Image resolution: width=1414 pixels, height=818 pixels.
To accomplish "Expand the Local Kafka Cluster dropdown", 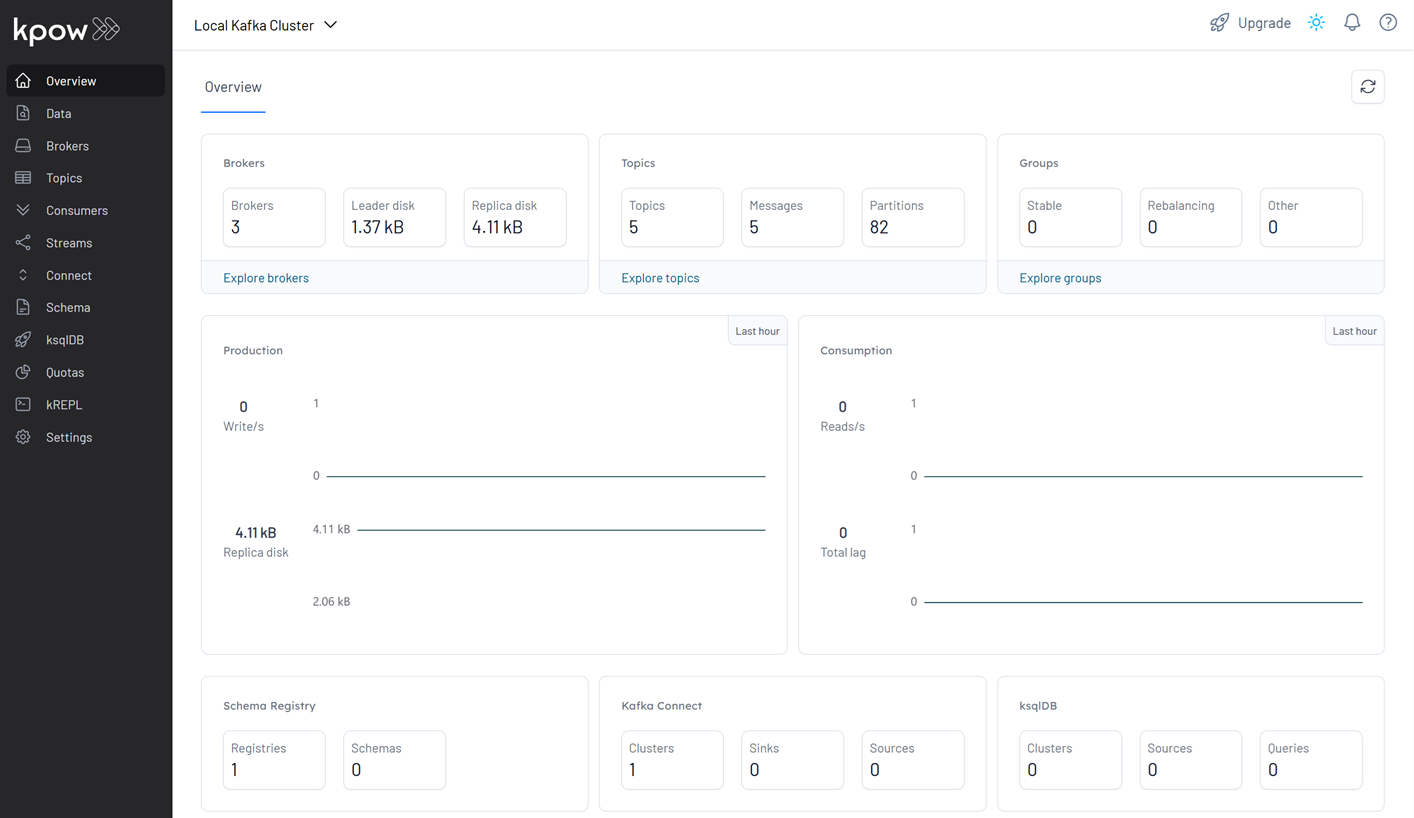I will [266, 25].
